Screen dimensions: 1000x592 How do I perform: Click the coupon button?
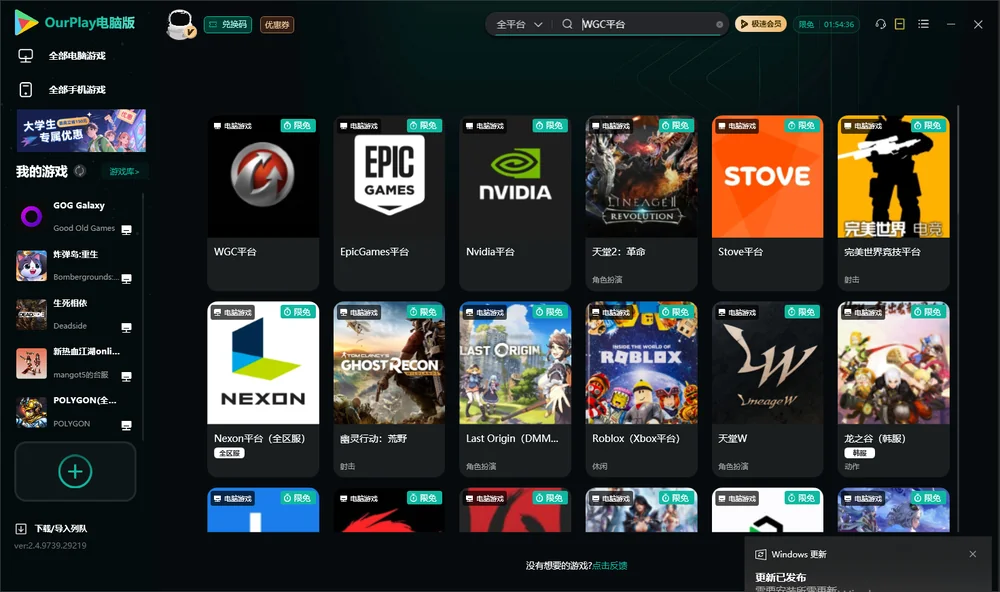tap(277, 25)
